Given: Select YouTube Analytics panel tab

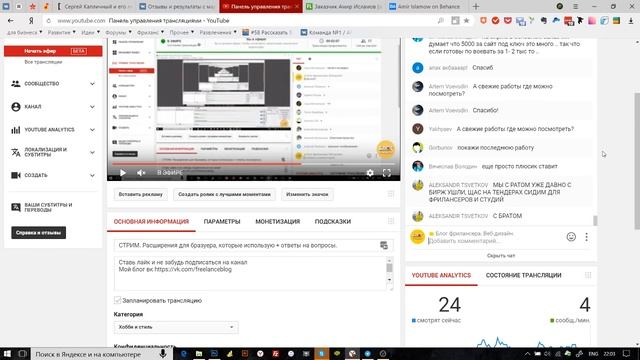Looking at the screenshot, I should 441,275.
